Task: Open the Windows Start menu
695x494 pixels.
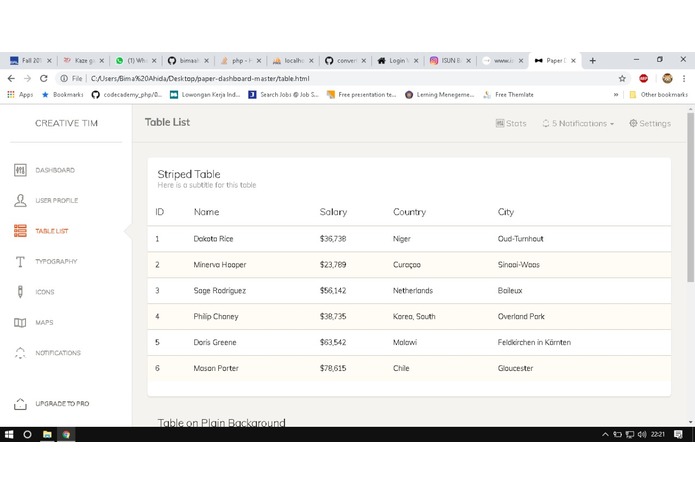Action: (9, 435)
